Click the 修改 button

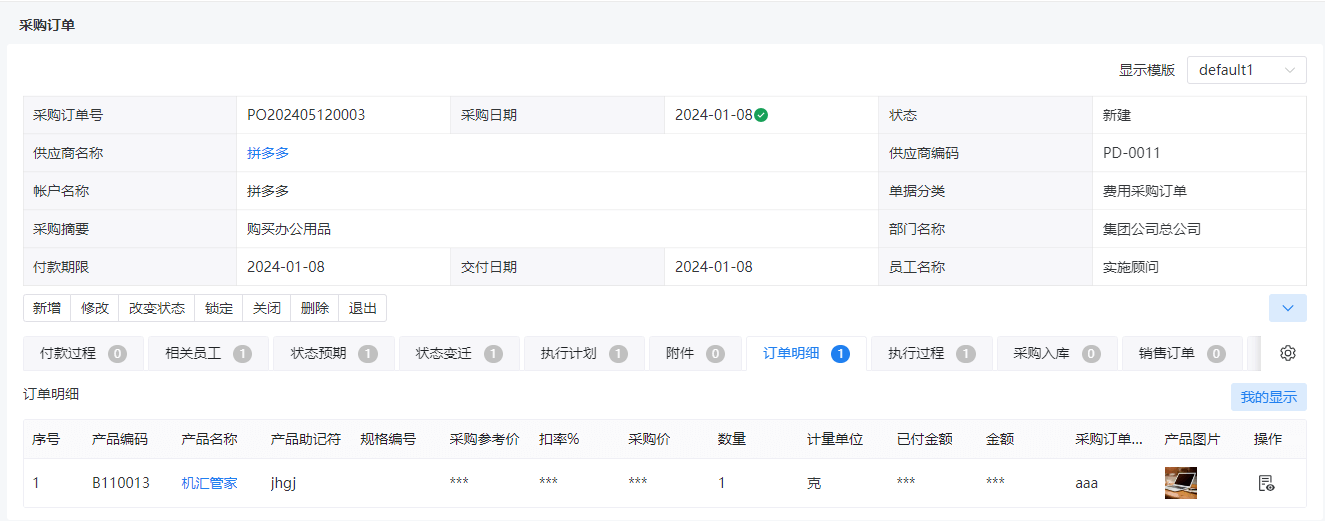(x=95, y=308)
